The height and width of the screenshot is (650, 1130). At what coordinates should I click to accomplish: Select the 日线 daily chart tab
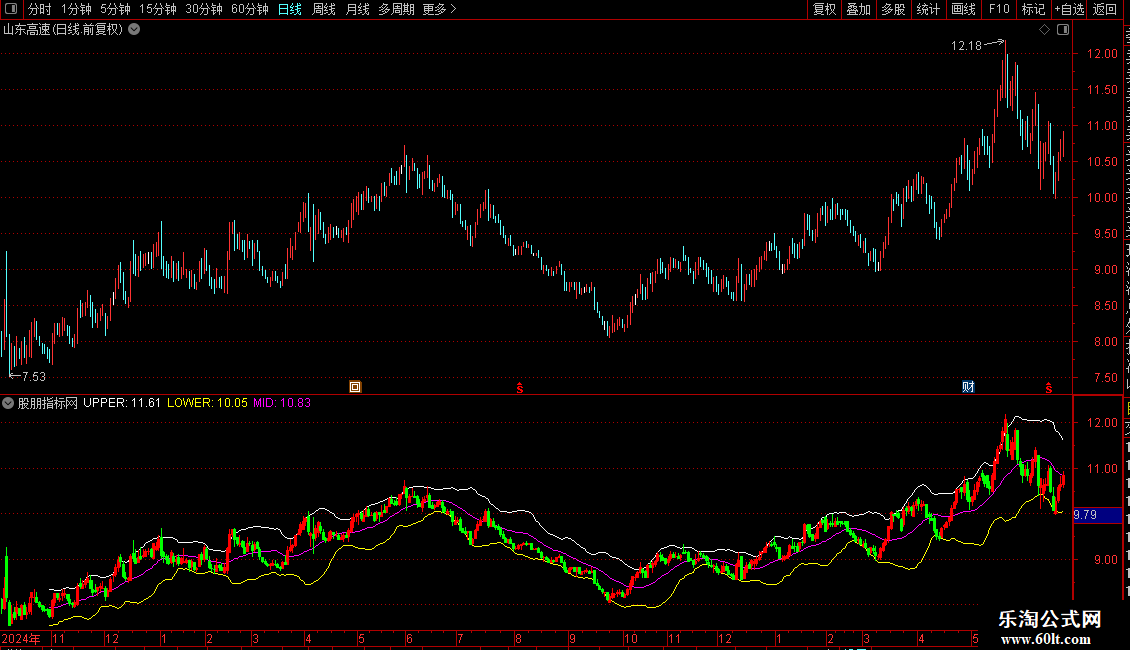click(x=290, y=9)
